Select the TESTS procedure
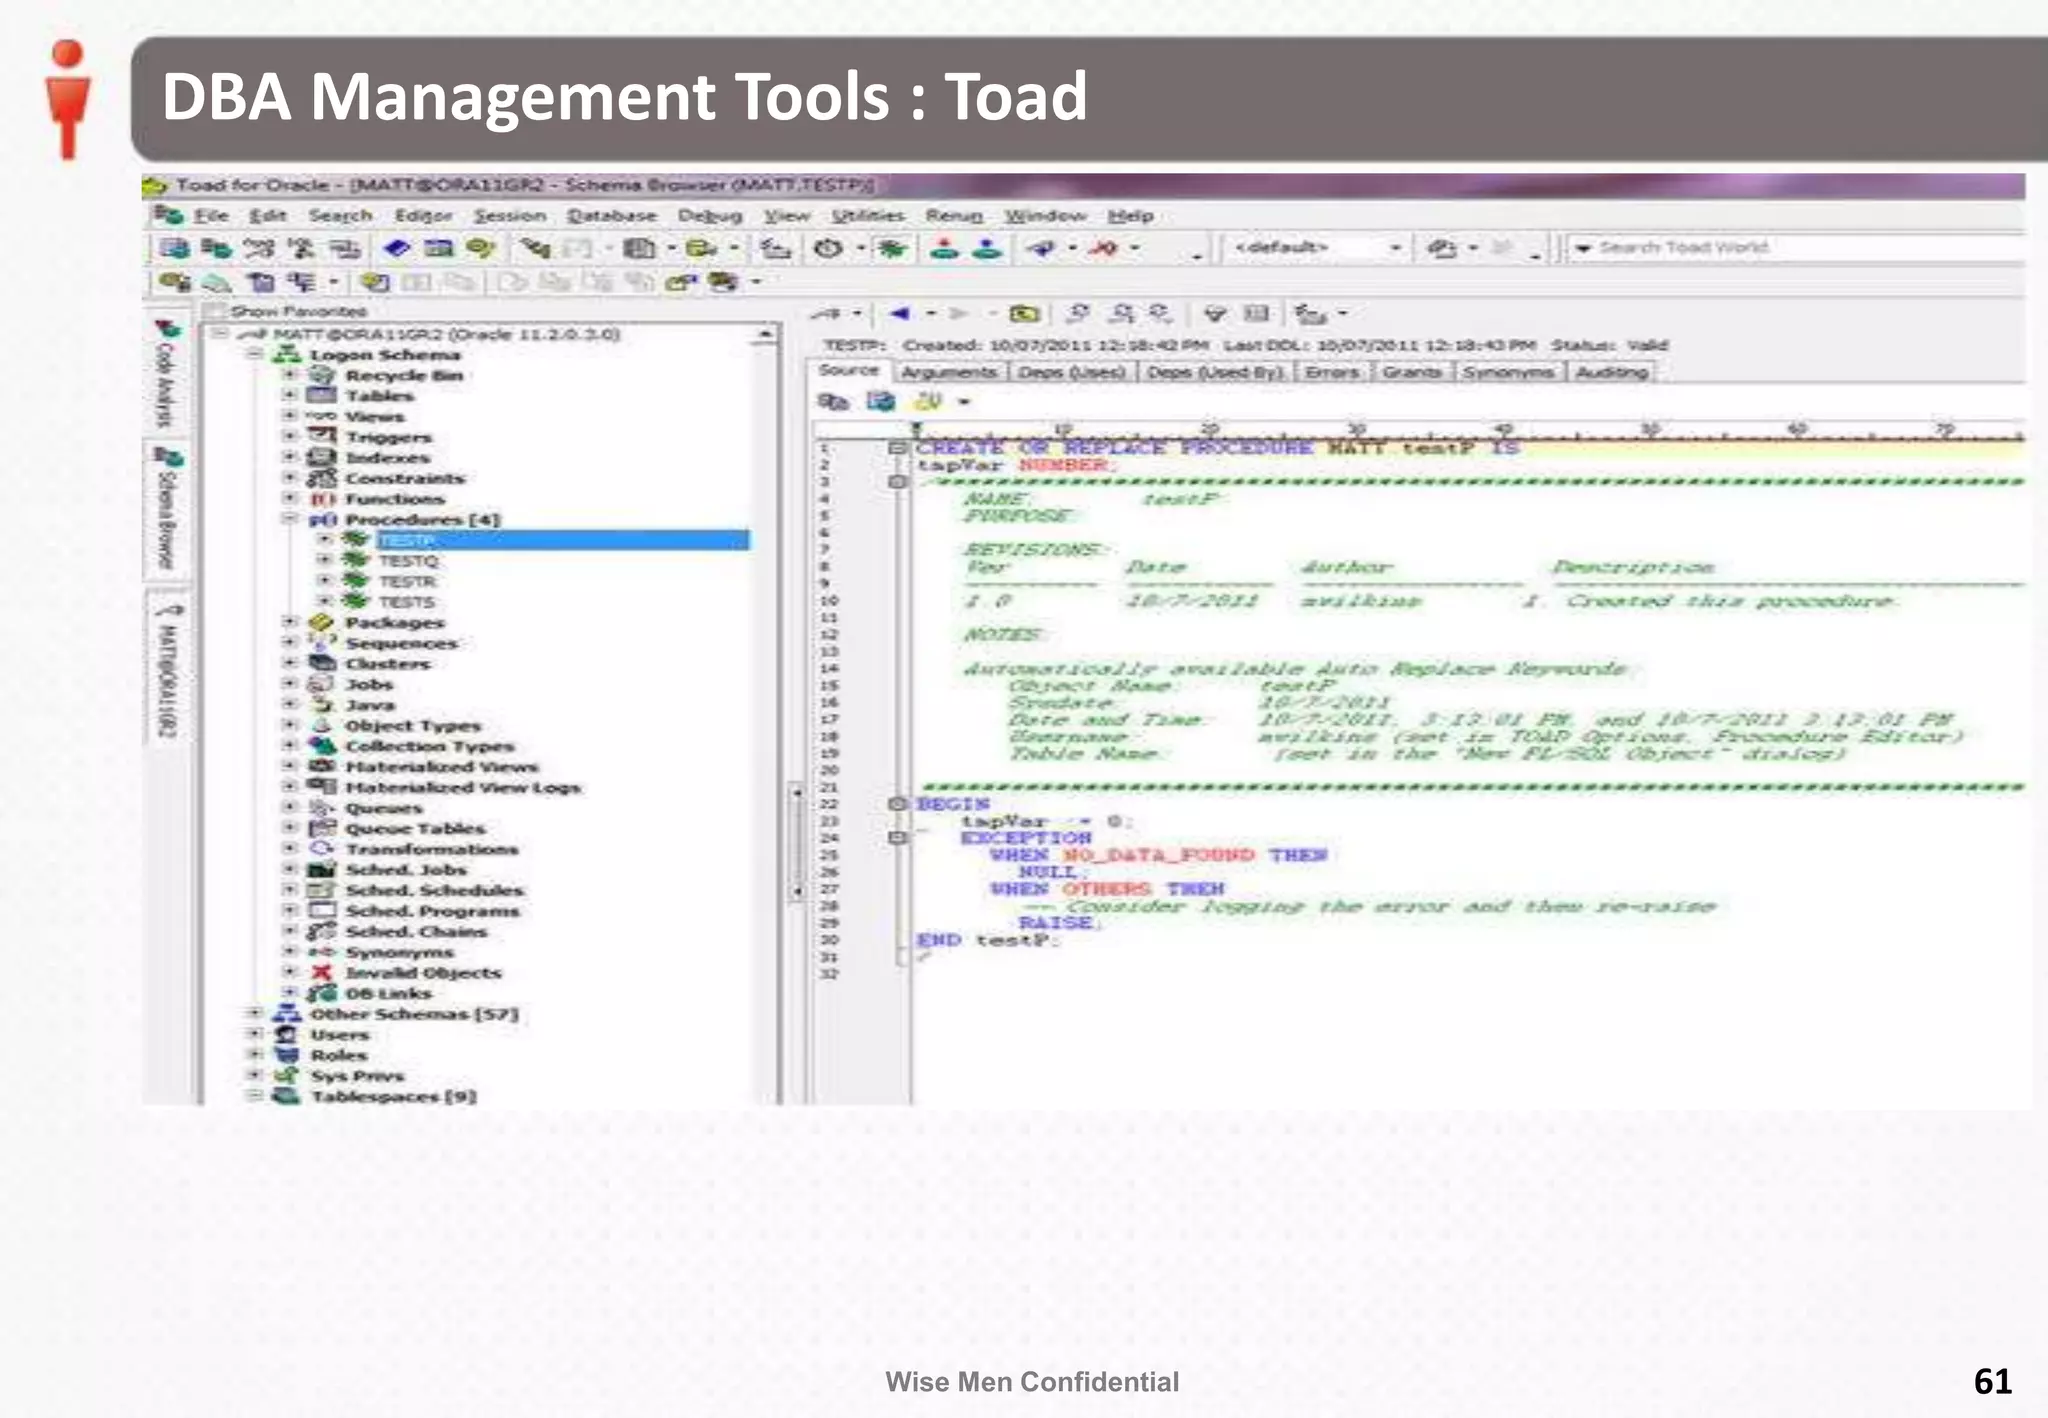Viewport: 2048px width, 1418px height. tap(407, 602)
